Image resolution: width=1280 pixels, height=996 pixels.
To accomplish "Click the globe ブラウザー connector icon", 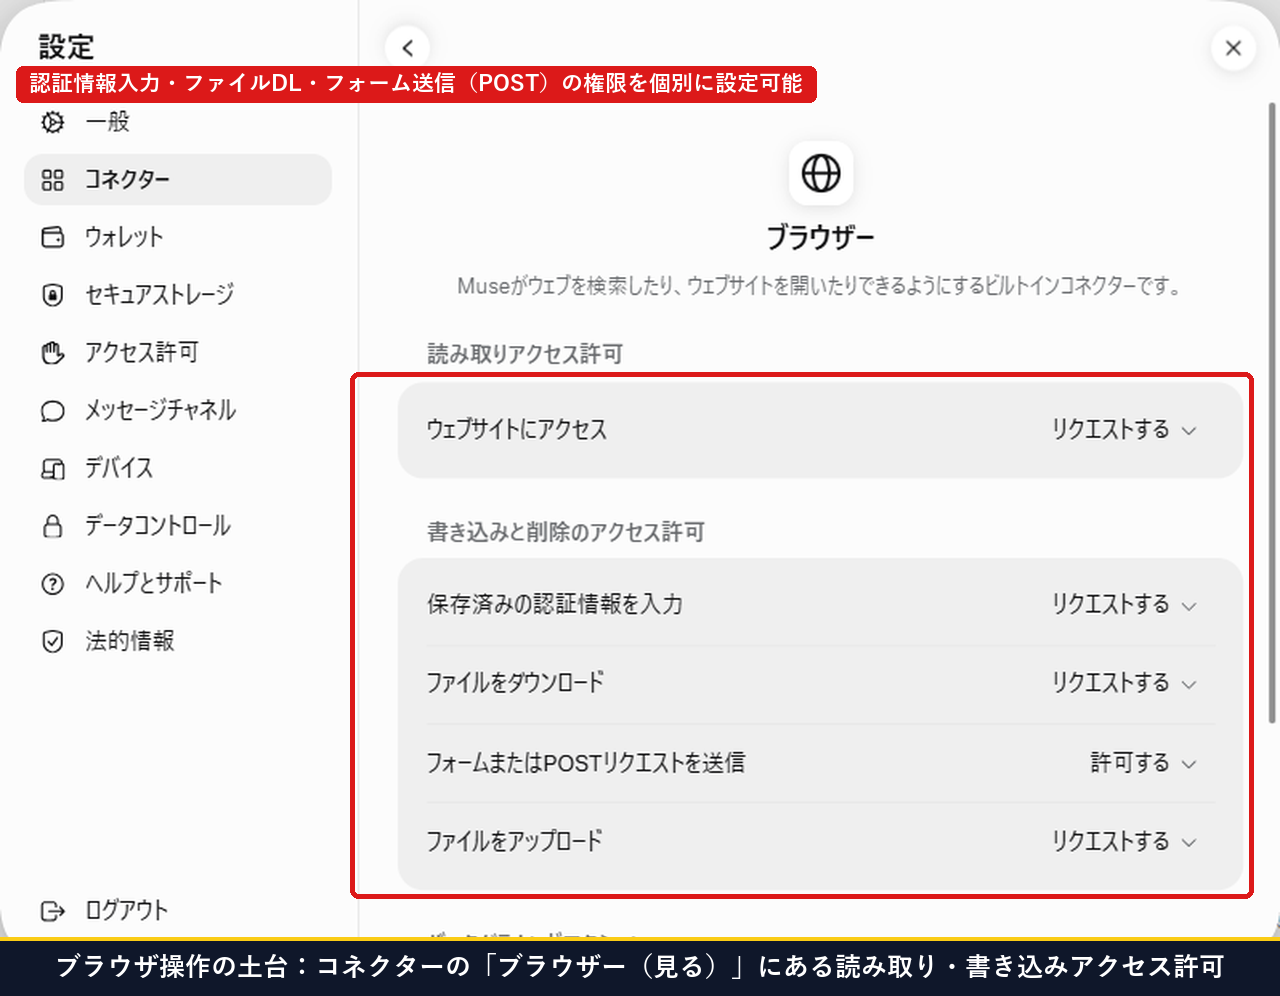I will tap(821, 173).
